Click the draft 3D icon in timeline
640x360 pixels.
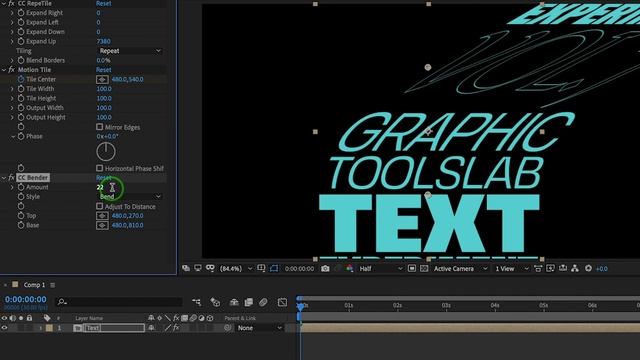[x=215, y=302]
